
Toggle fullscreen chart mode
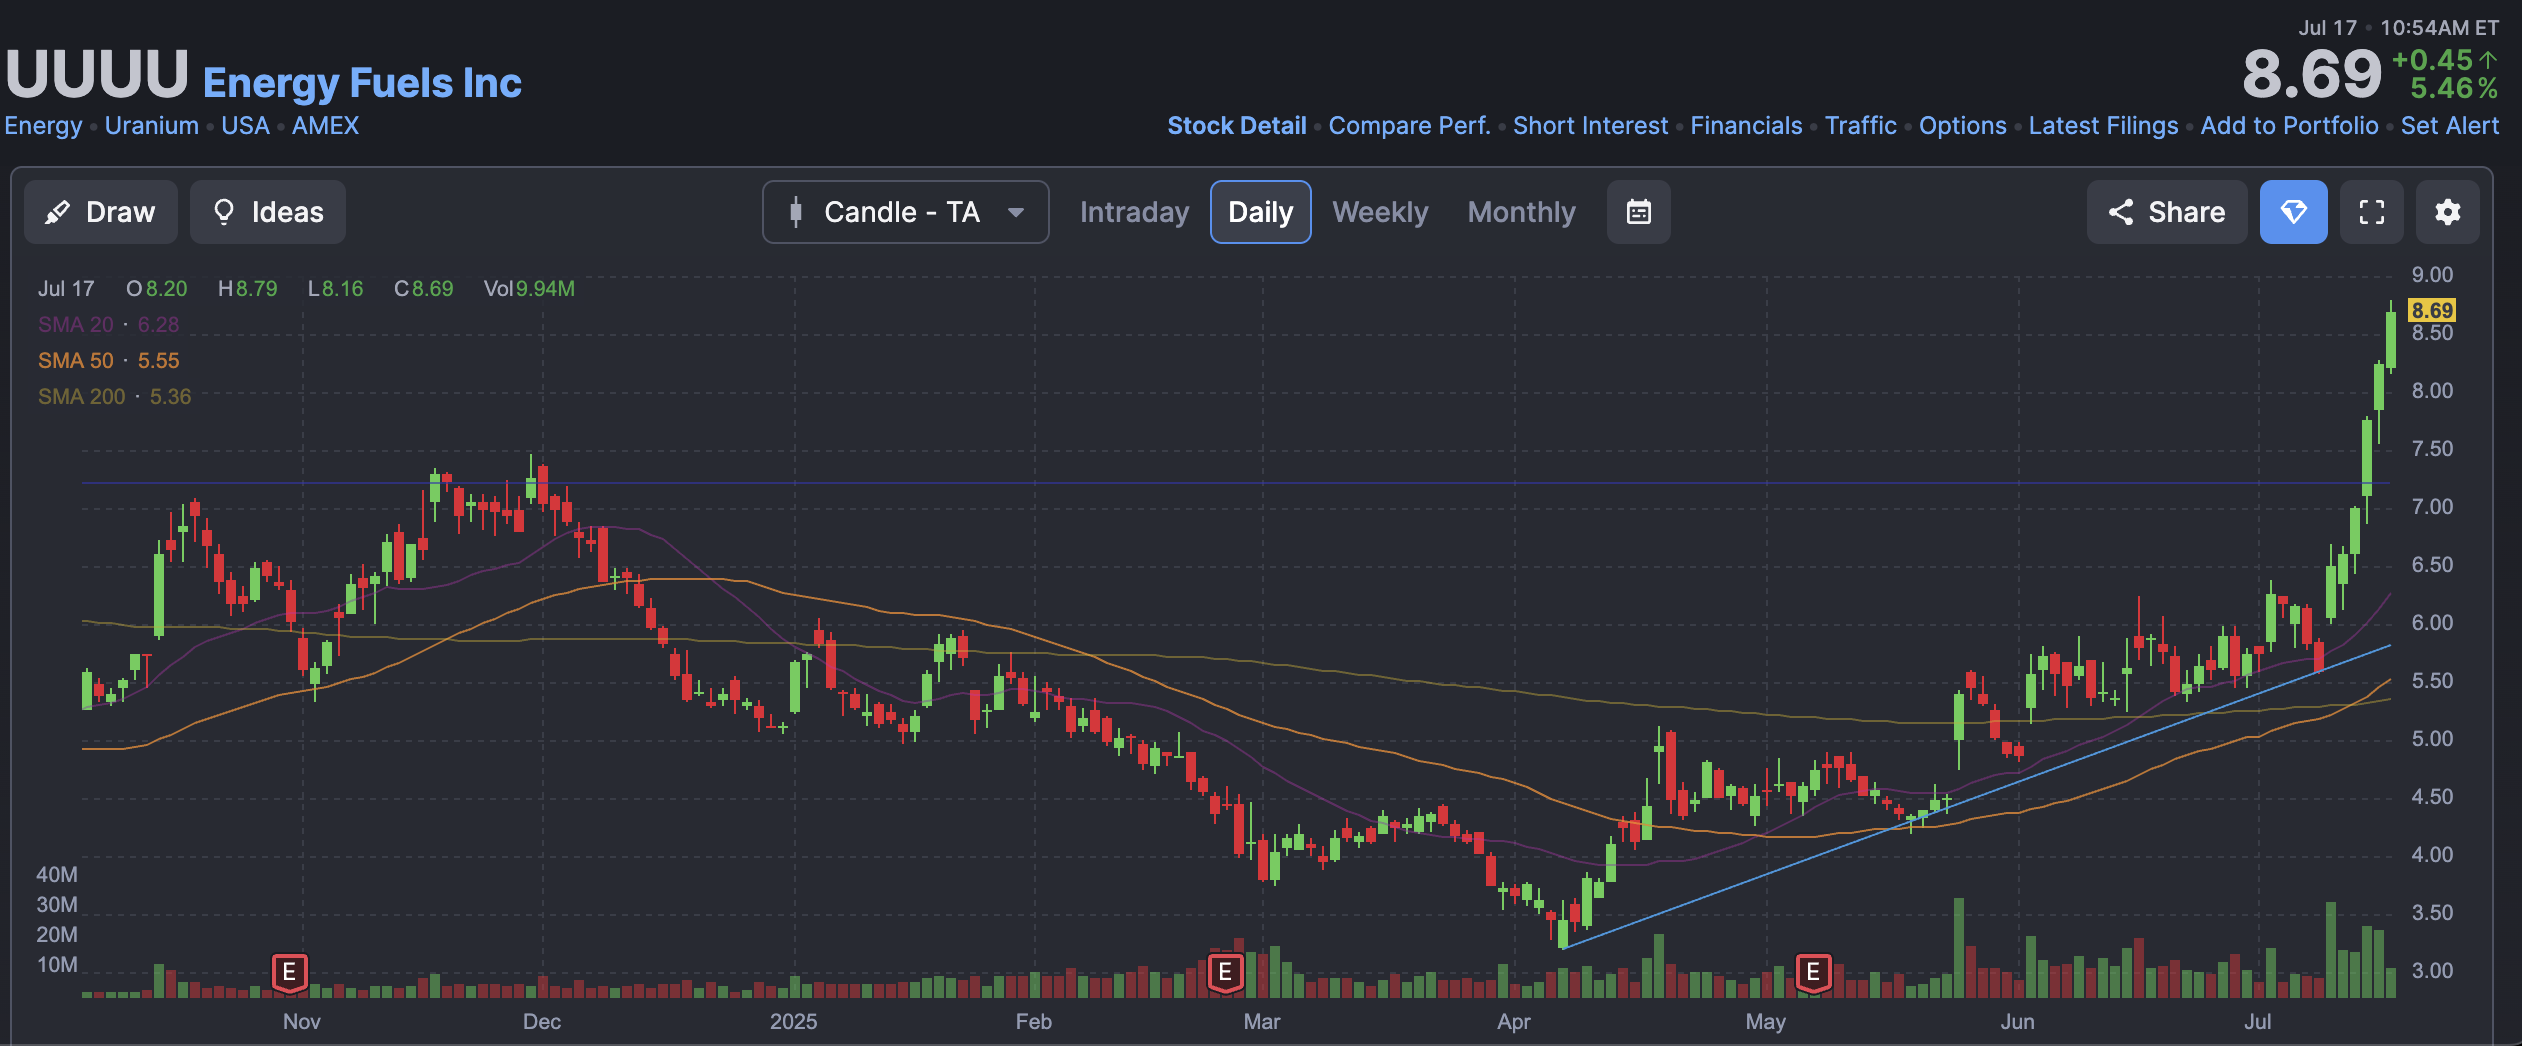pyautogui.click(x=2372, y=212)
